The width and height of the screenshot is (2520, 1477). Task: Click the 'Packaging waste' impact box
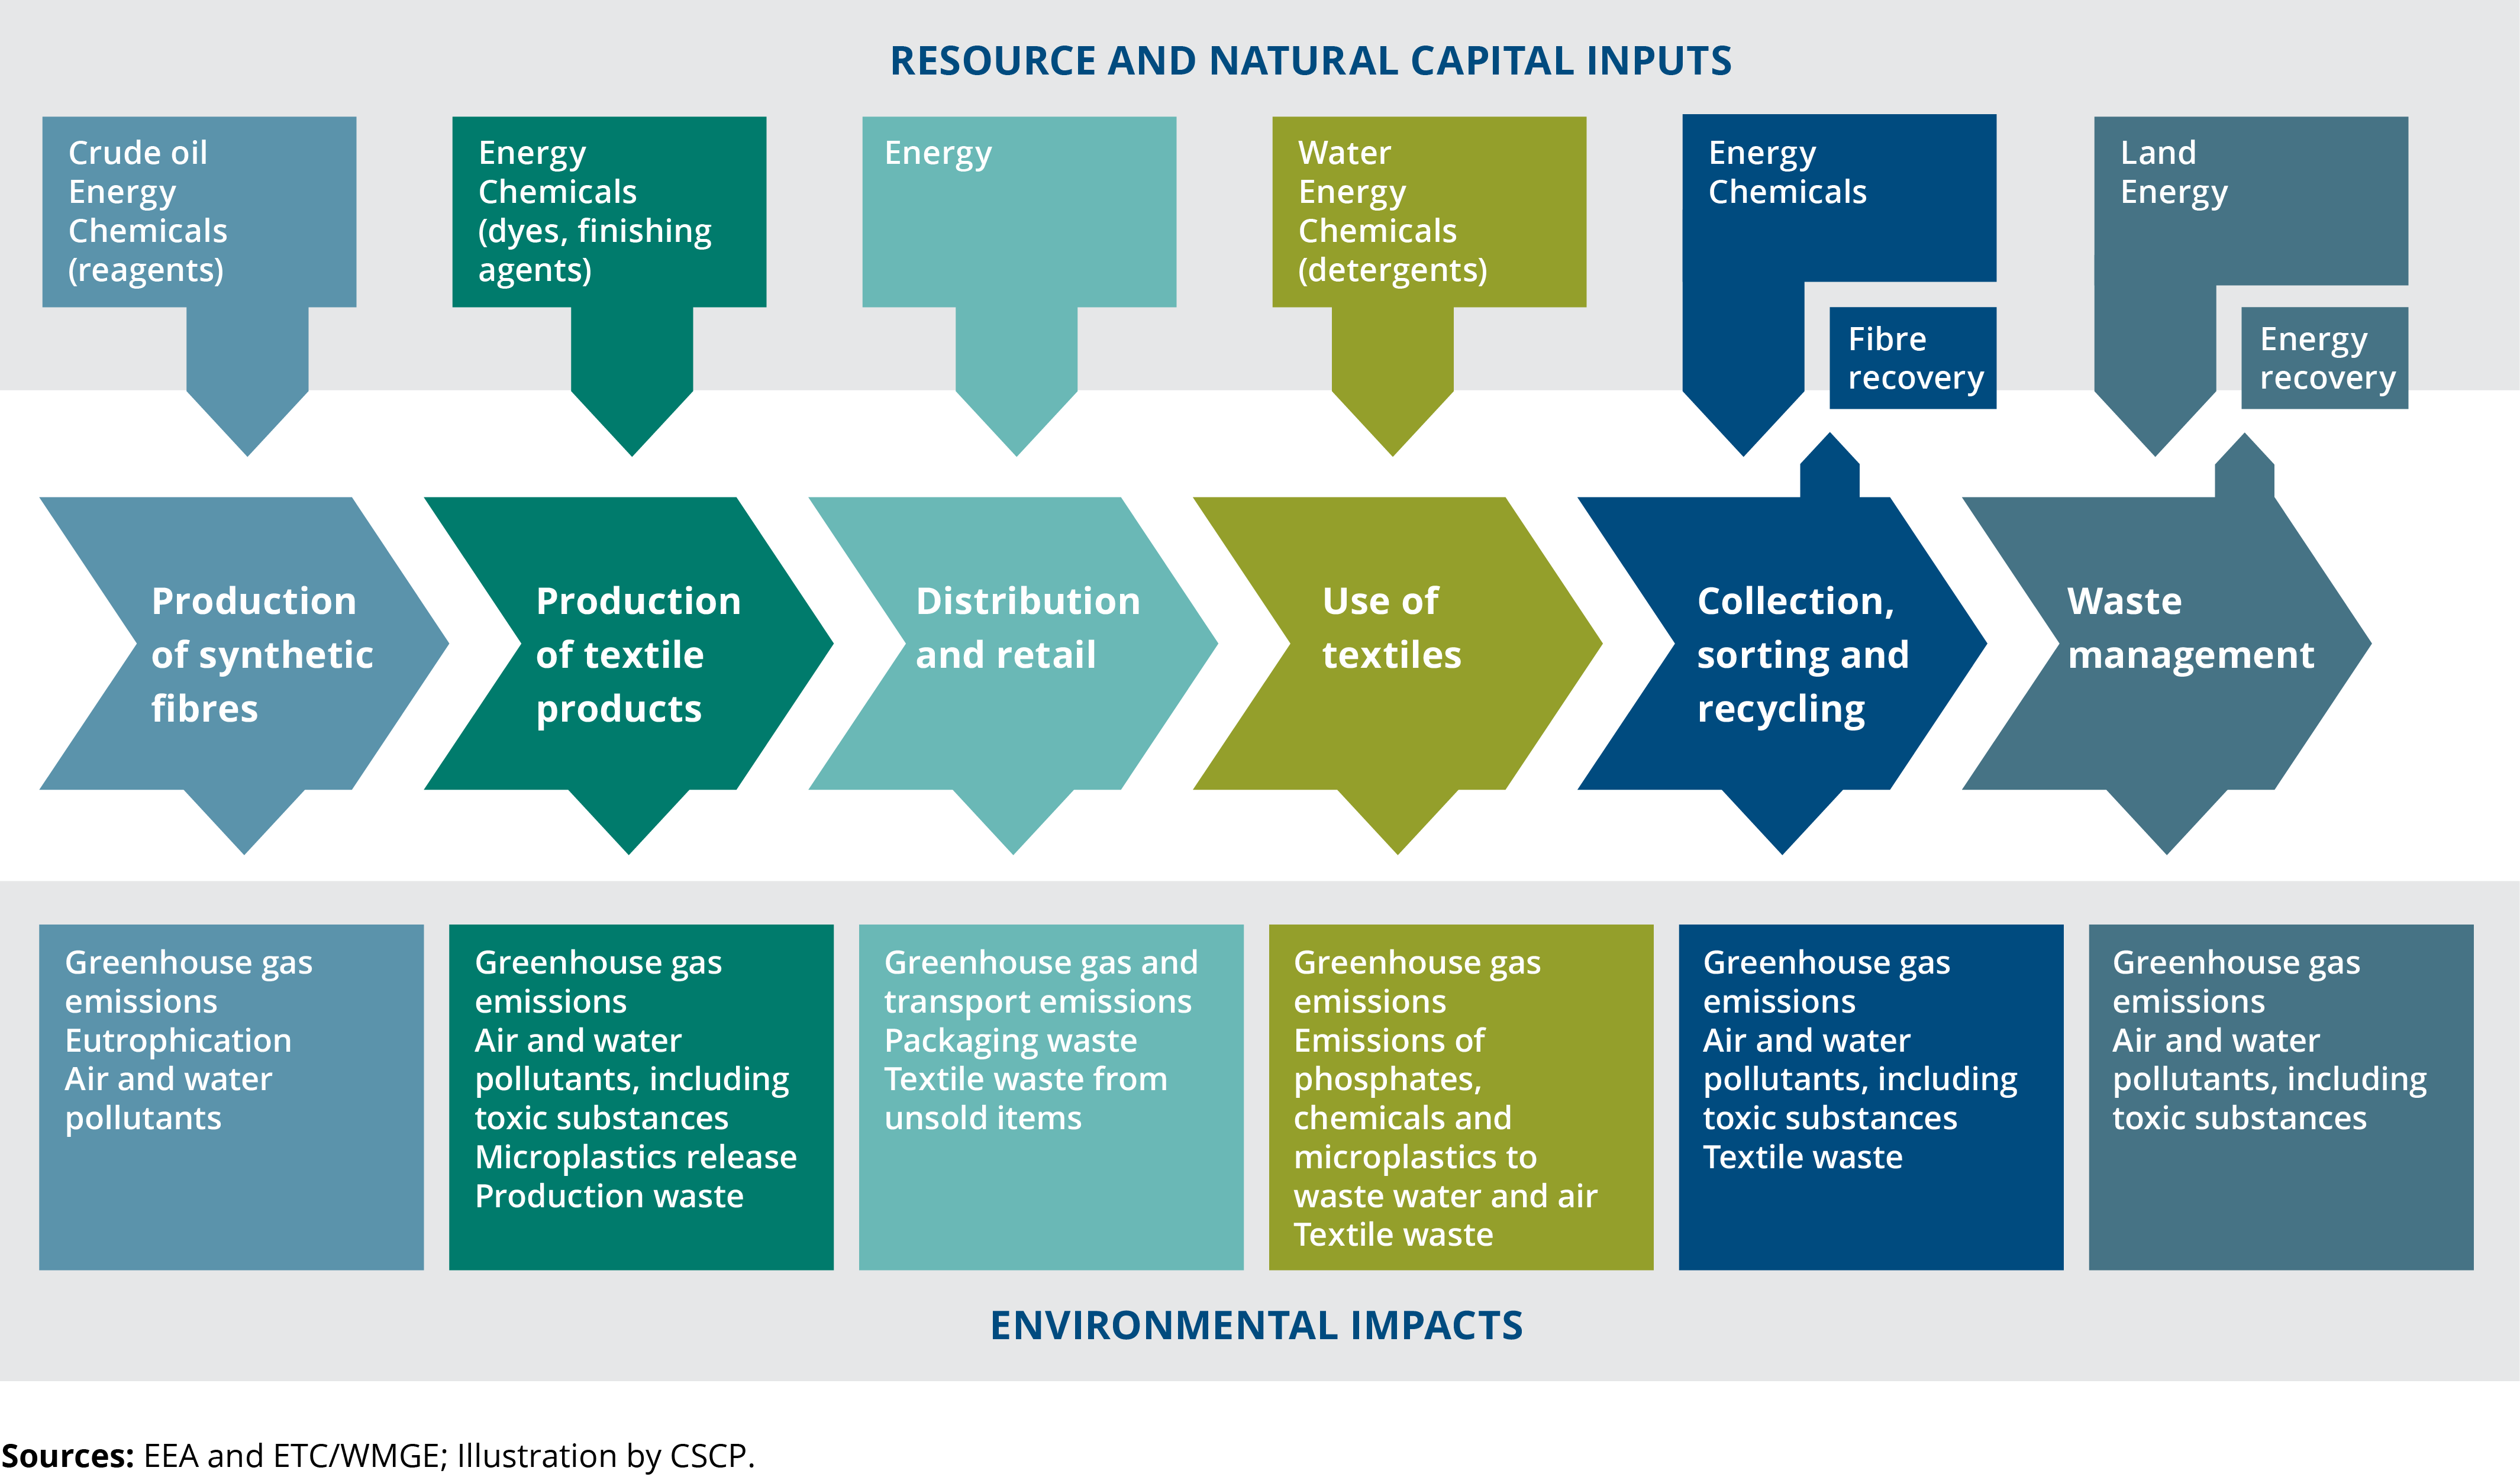point(1051,1097)
